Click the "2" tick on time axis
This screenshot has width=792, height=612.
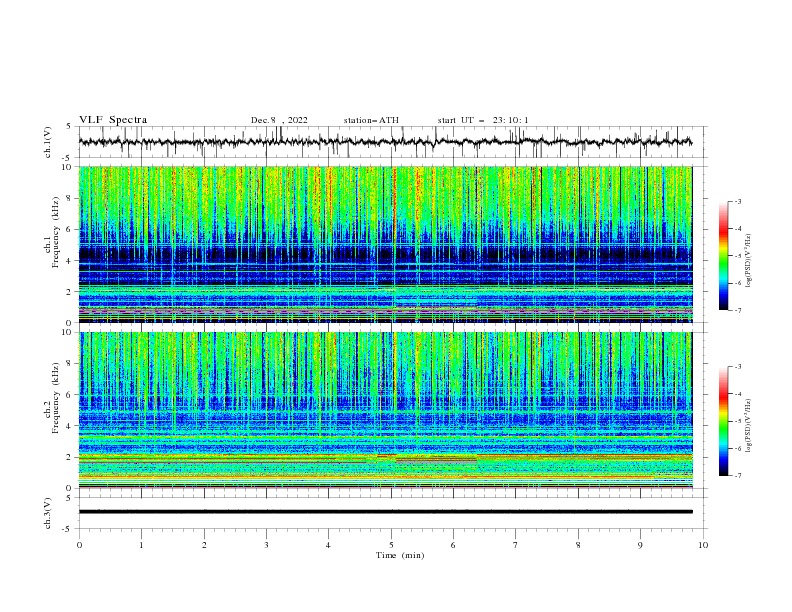pos(204,545)
